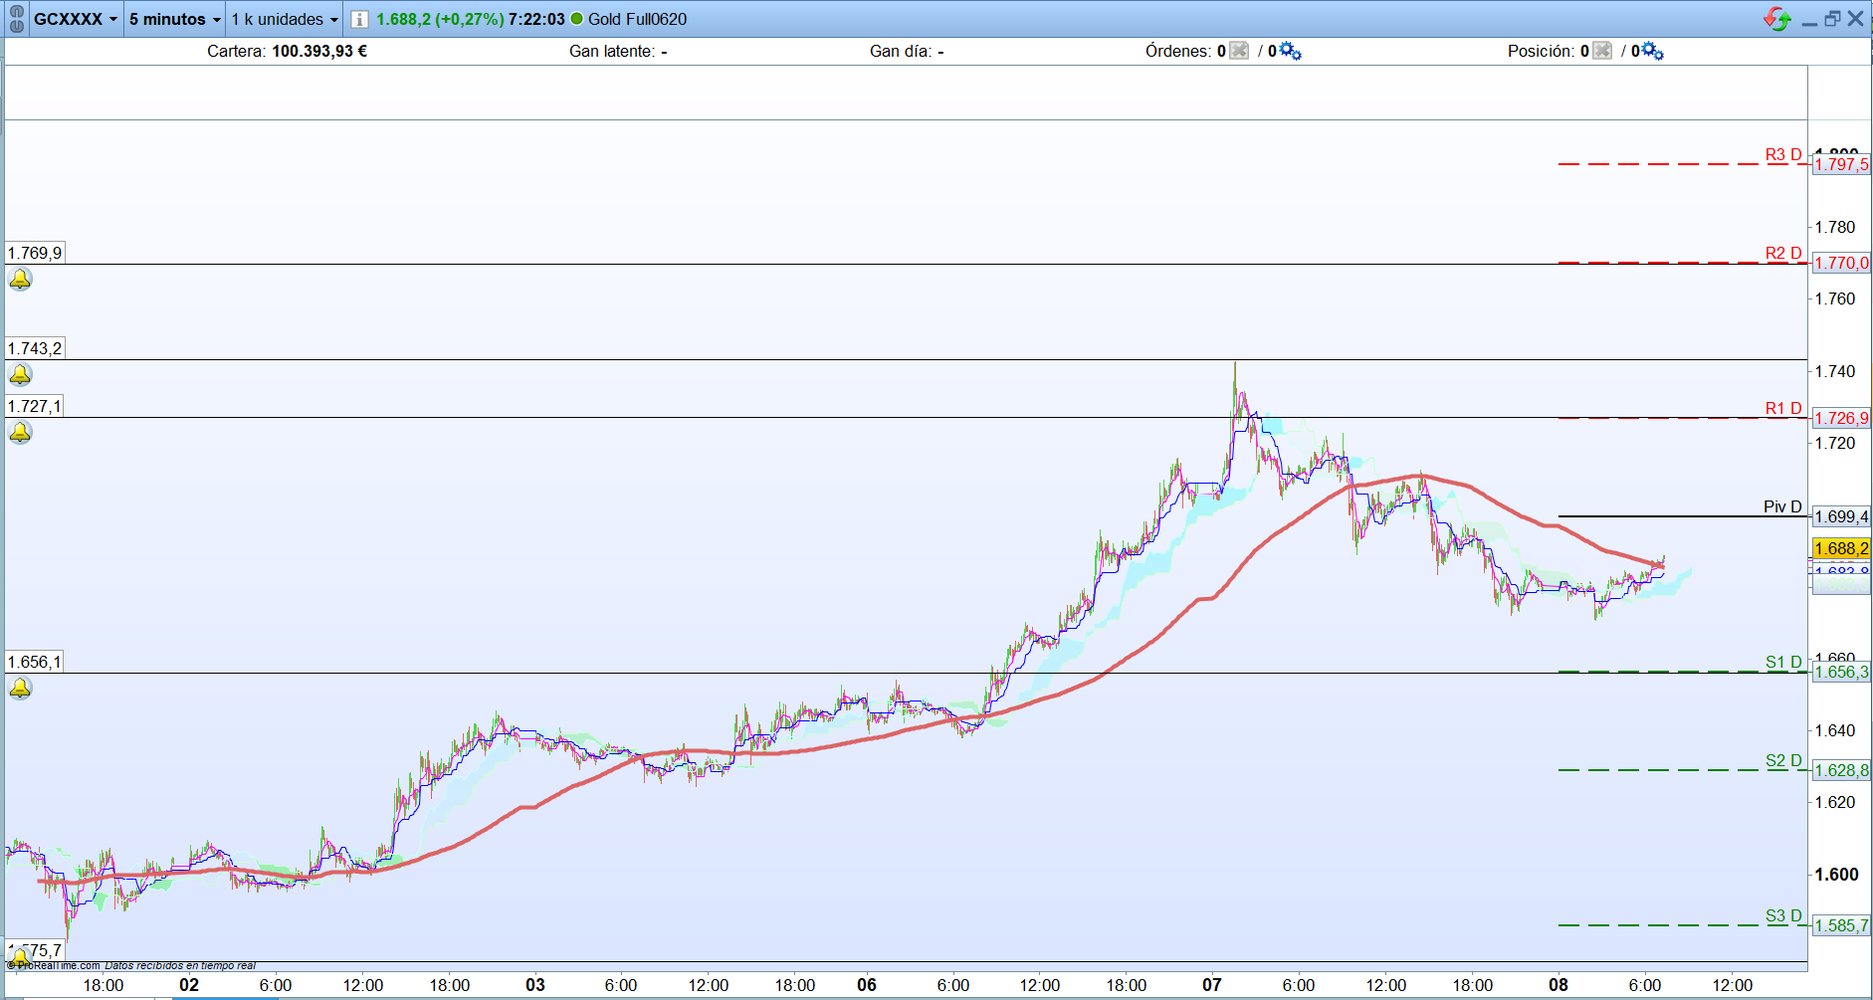Restore the chart window size

(x=1832, y=19)
